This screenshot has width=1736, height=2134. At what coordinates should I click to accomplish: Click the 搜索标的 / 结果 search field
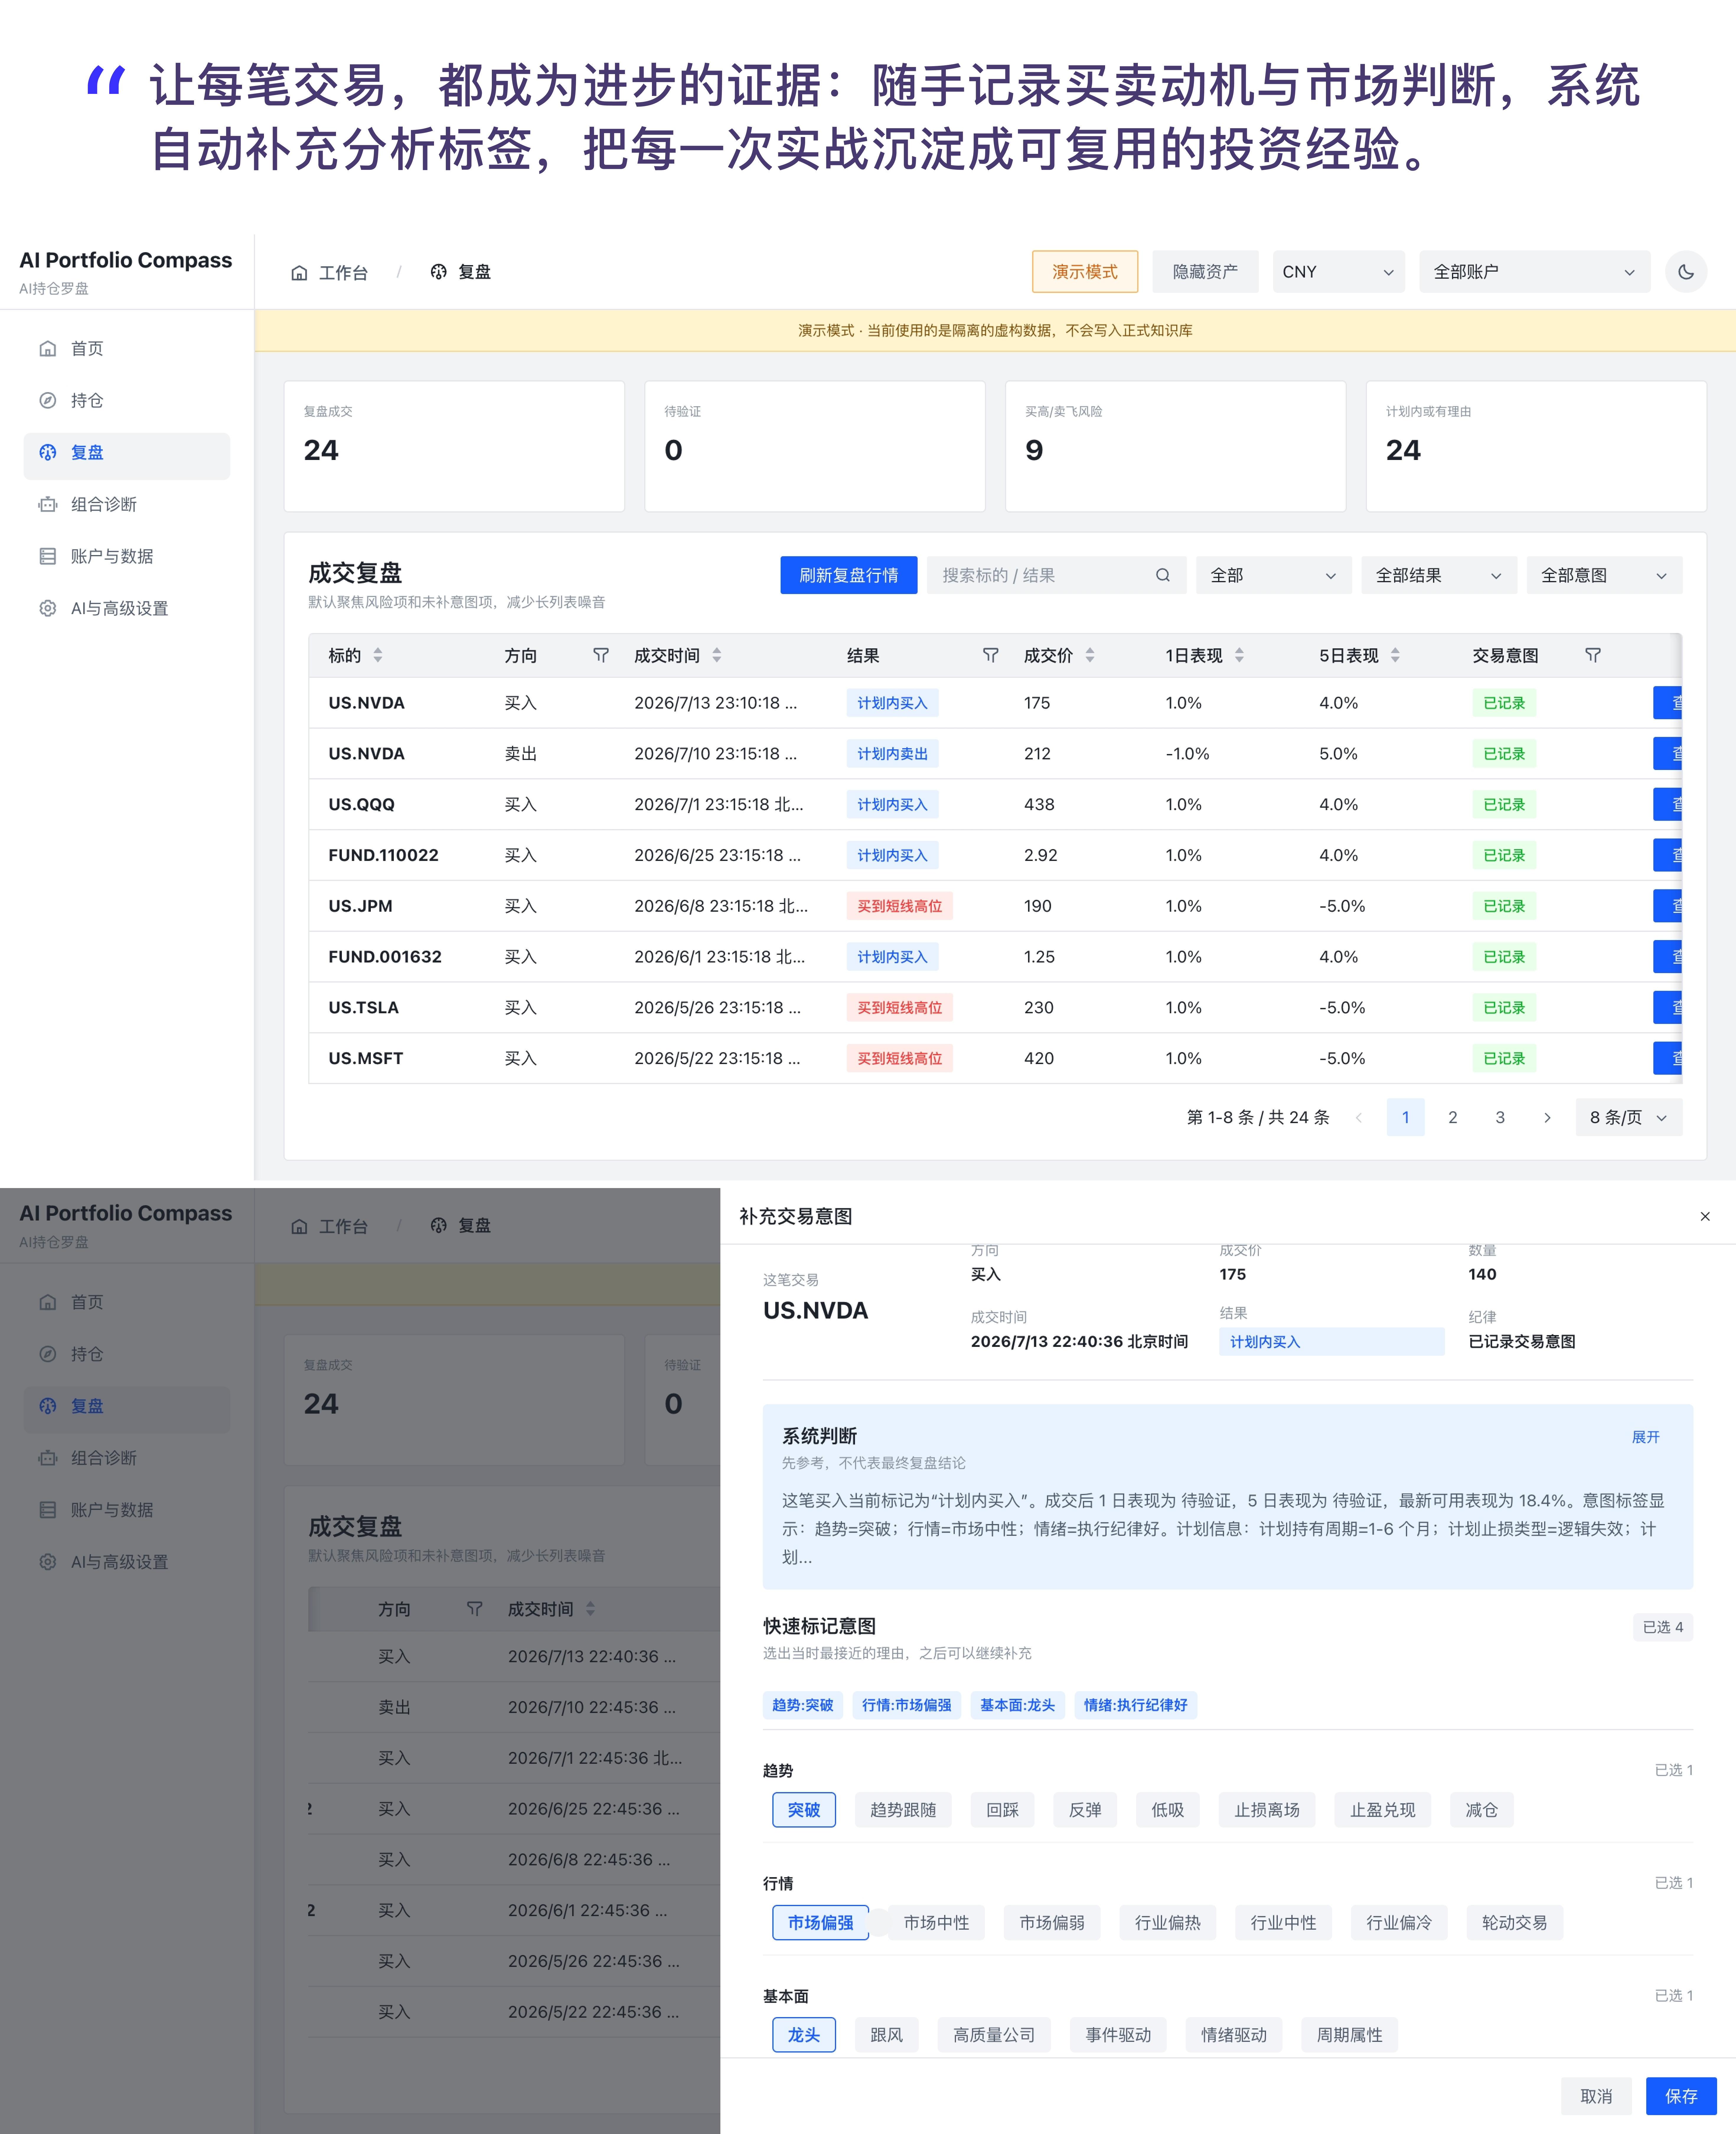1056,575
